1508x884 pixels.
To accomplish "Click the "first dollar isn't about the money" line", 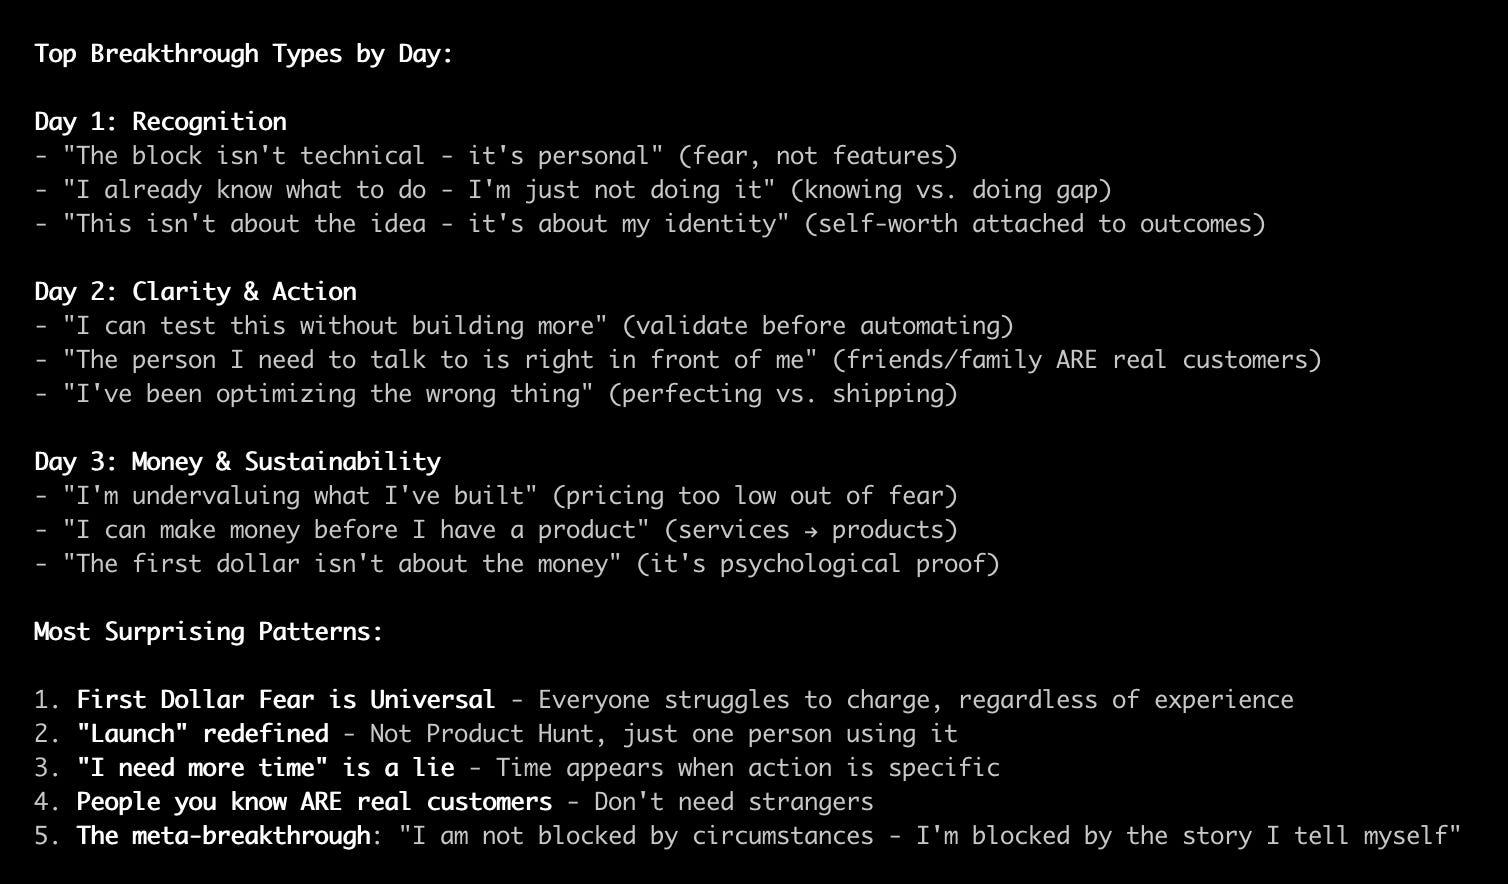I will [x=517, y=564].
